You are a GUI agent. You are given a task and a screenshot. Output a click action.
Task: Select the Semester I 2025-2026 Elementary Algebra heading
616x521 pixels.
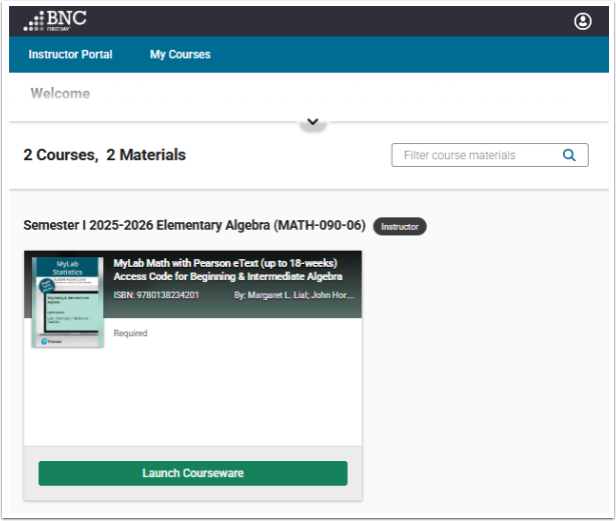pyautogui.click(x=194, y=226)
